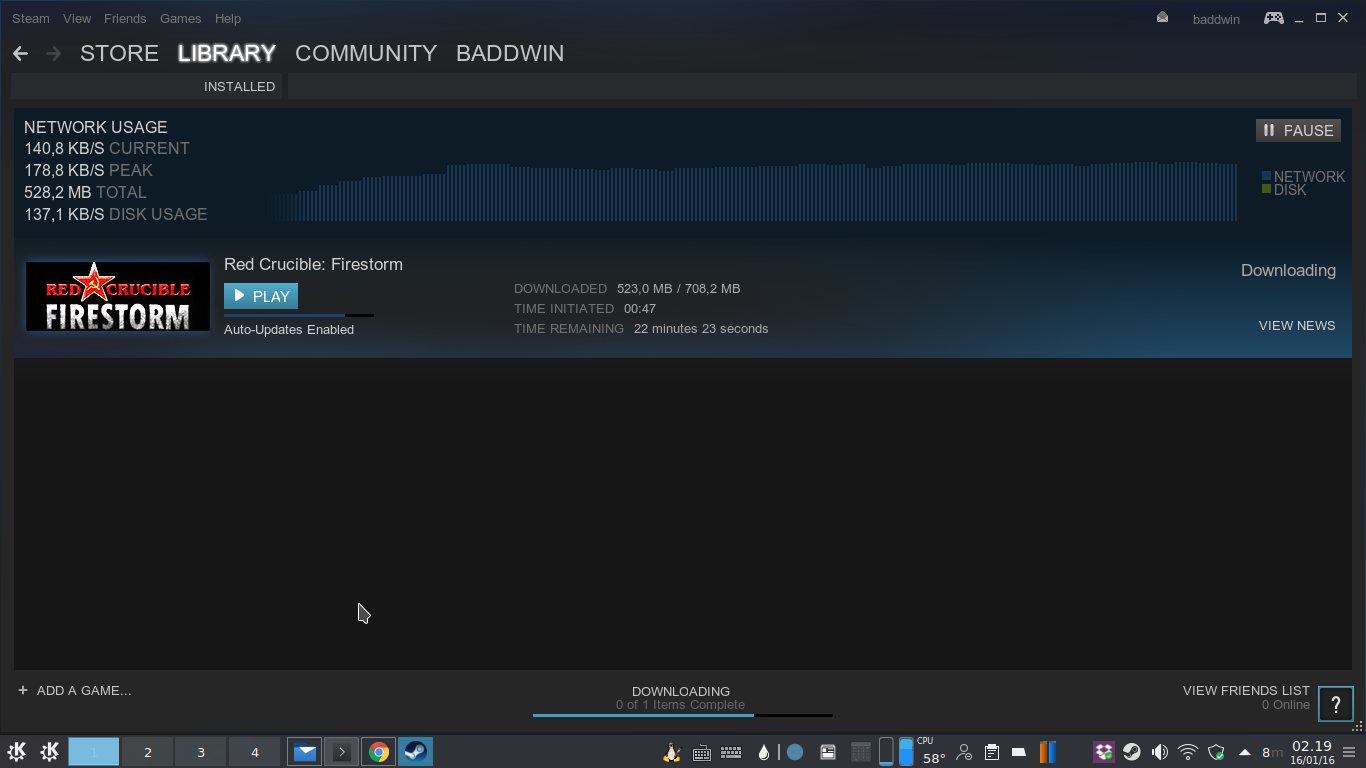Viewport: 1366px width, 768px height.
Task: Open VIEW FRIENDS LIST
Action: tap(1246, 690)
